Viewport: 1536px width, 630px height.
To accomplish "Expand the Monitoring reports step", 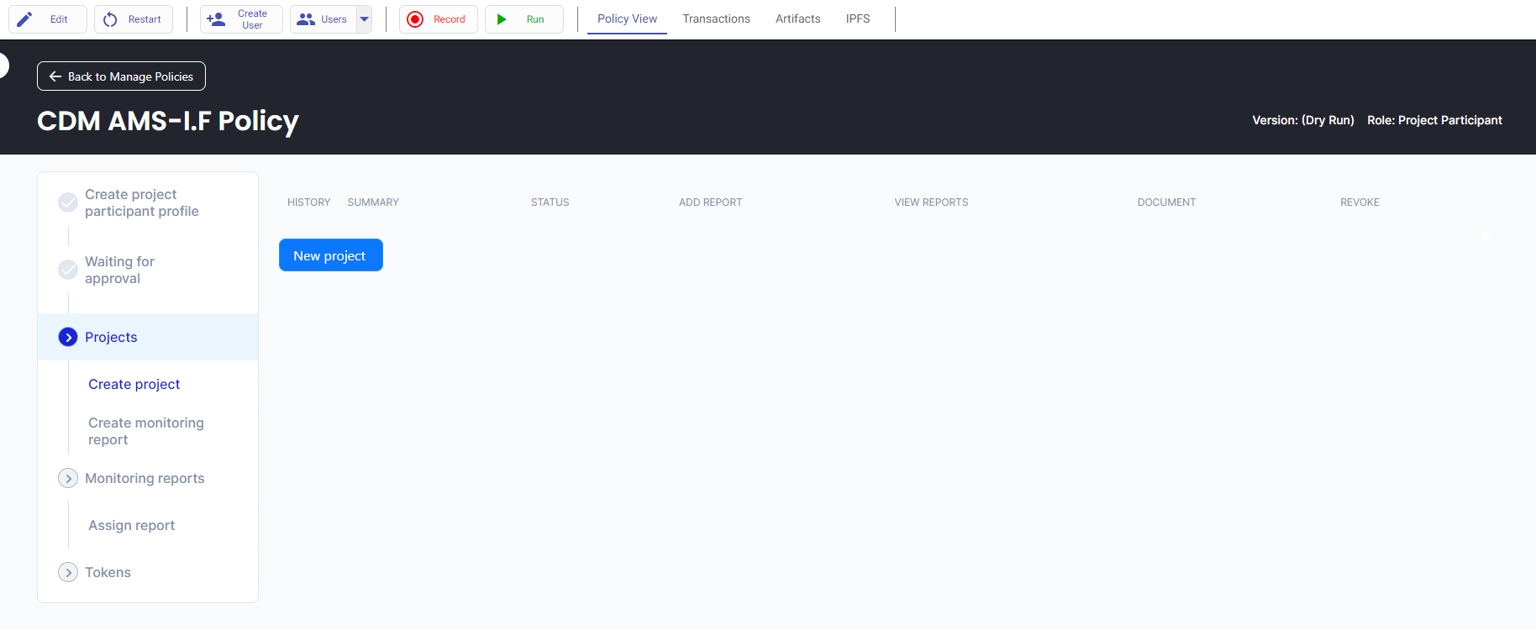I will point(68,479).
